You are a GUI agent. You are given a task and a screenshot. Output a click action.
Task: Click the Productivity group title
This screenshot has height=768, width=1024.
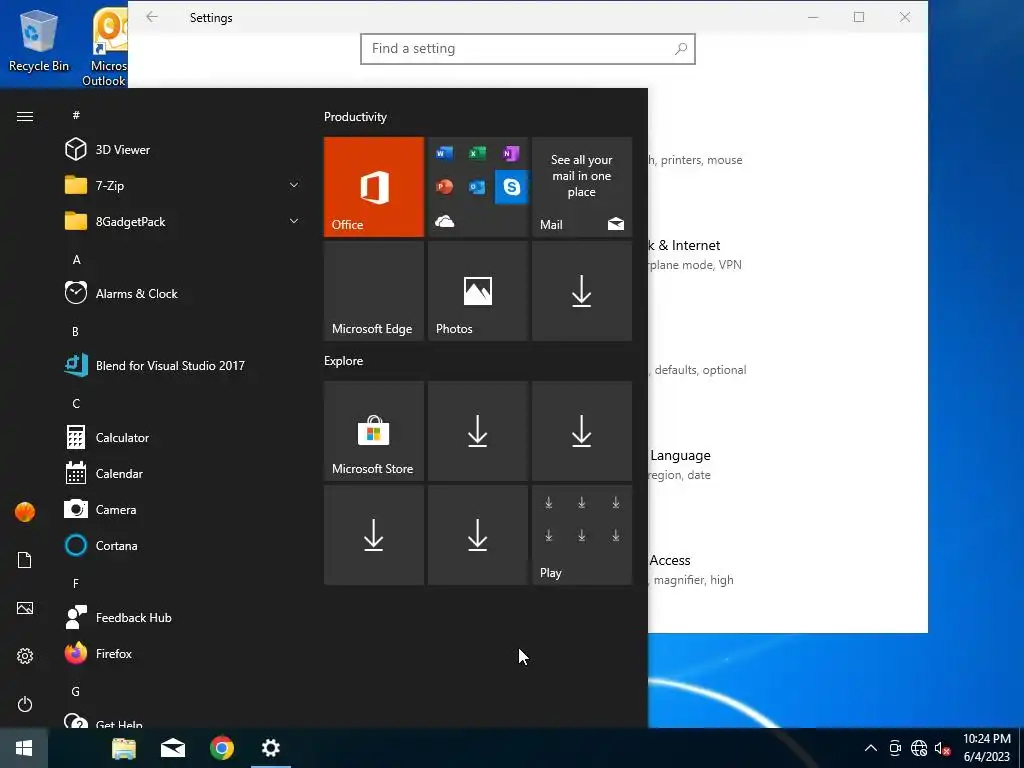click(x=355, y=117)
